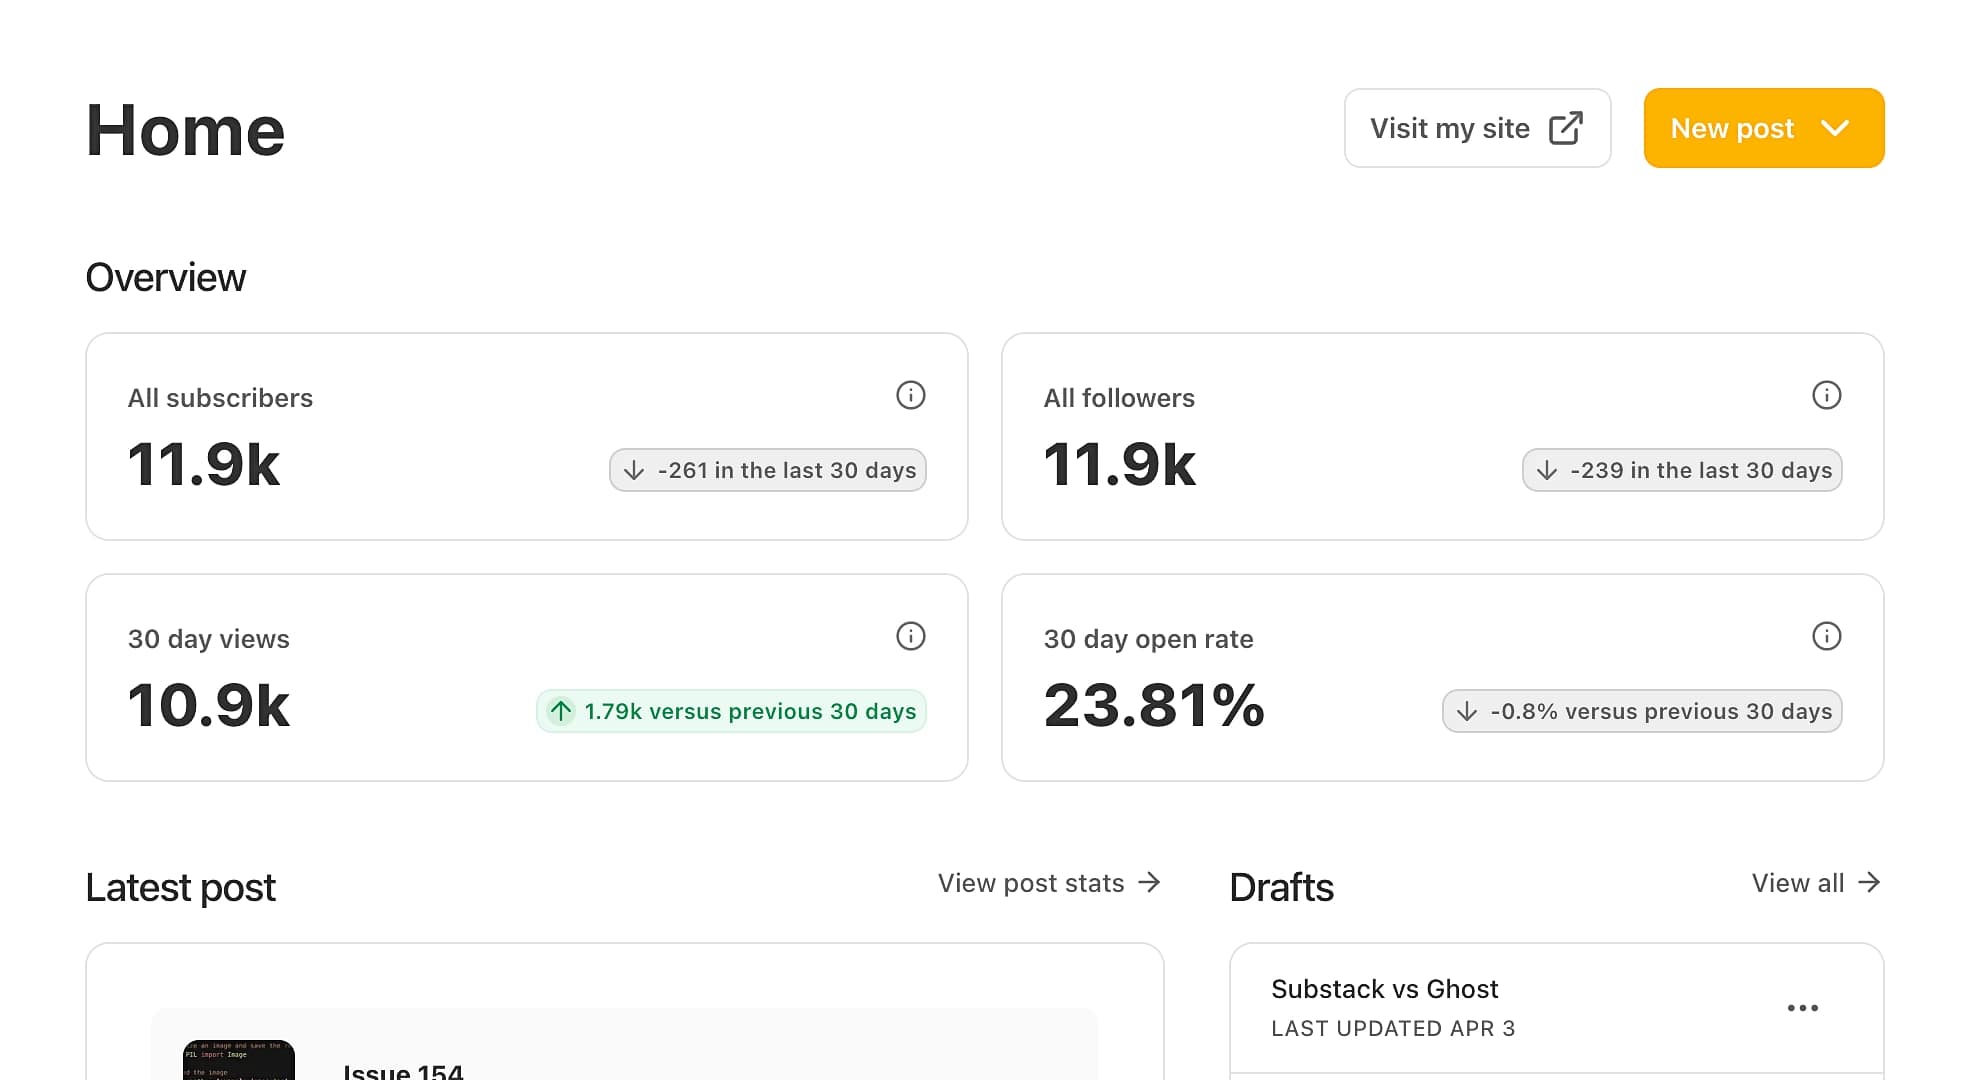Open the info tooltip on All followers card

pos(1827,395)
